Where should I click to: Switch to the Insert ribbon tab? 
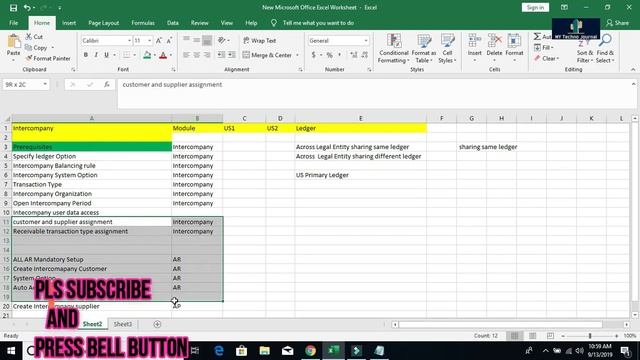(x=69, y=23)
